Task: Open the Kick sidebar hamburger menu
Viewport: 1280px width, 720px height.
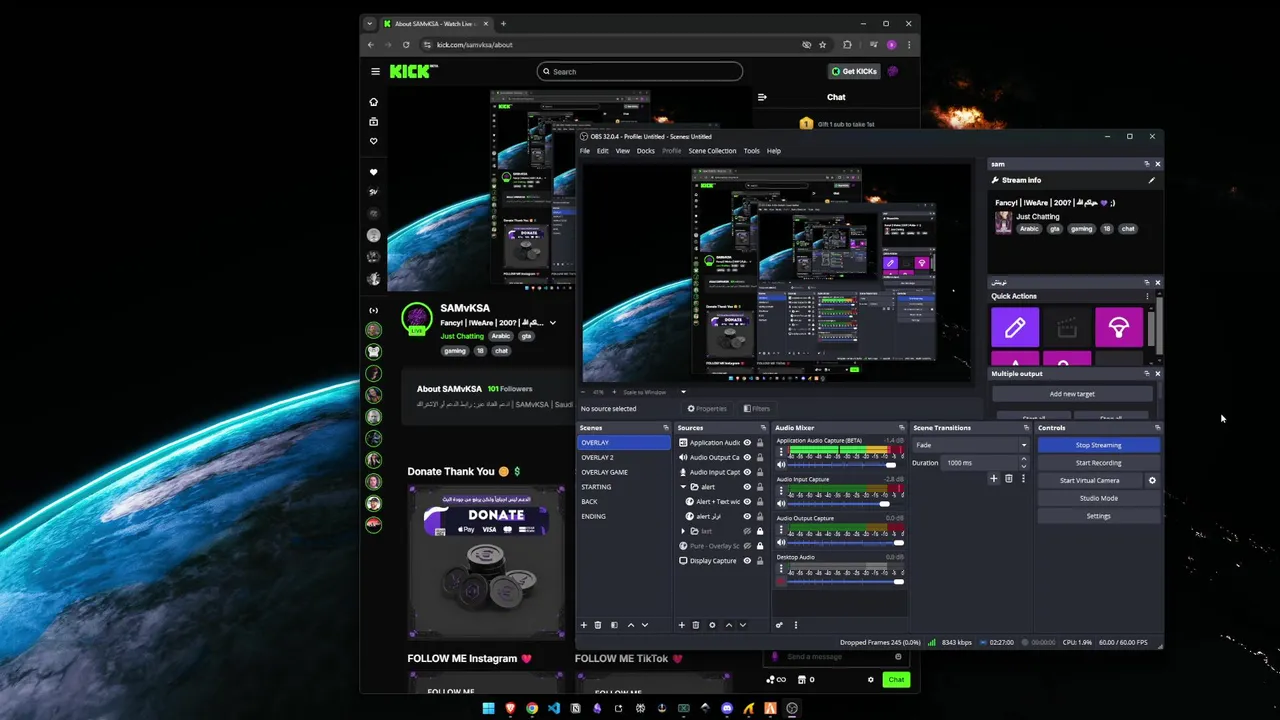Action: click(x=375, y=71)
